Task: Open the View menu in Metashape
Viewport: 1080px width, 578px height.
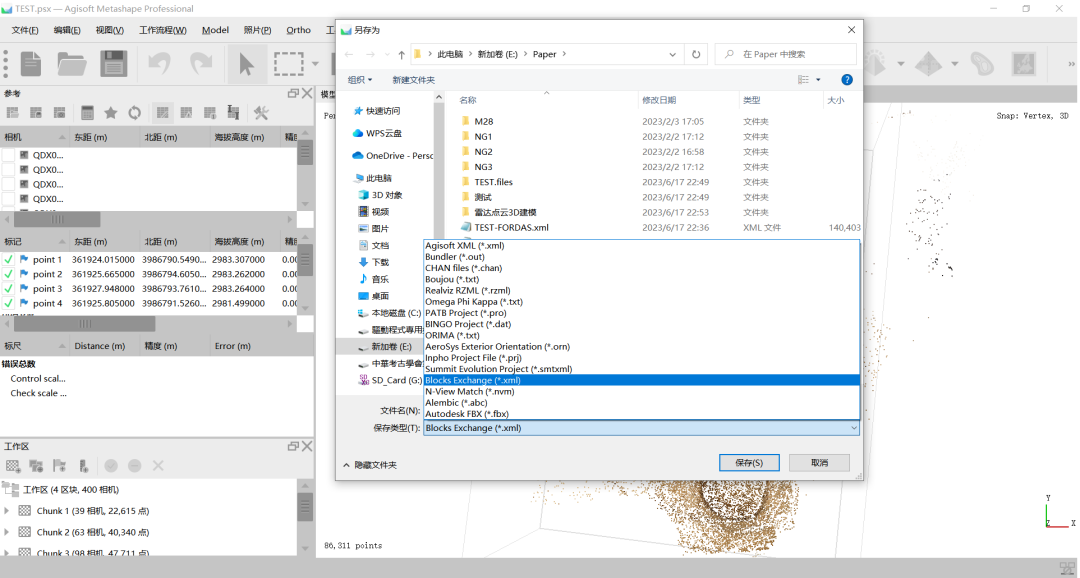Action: coord(110,30)
